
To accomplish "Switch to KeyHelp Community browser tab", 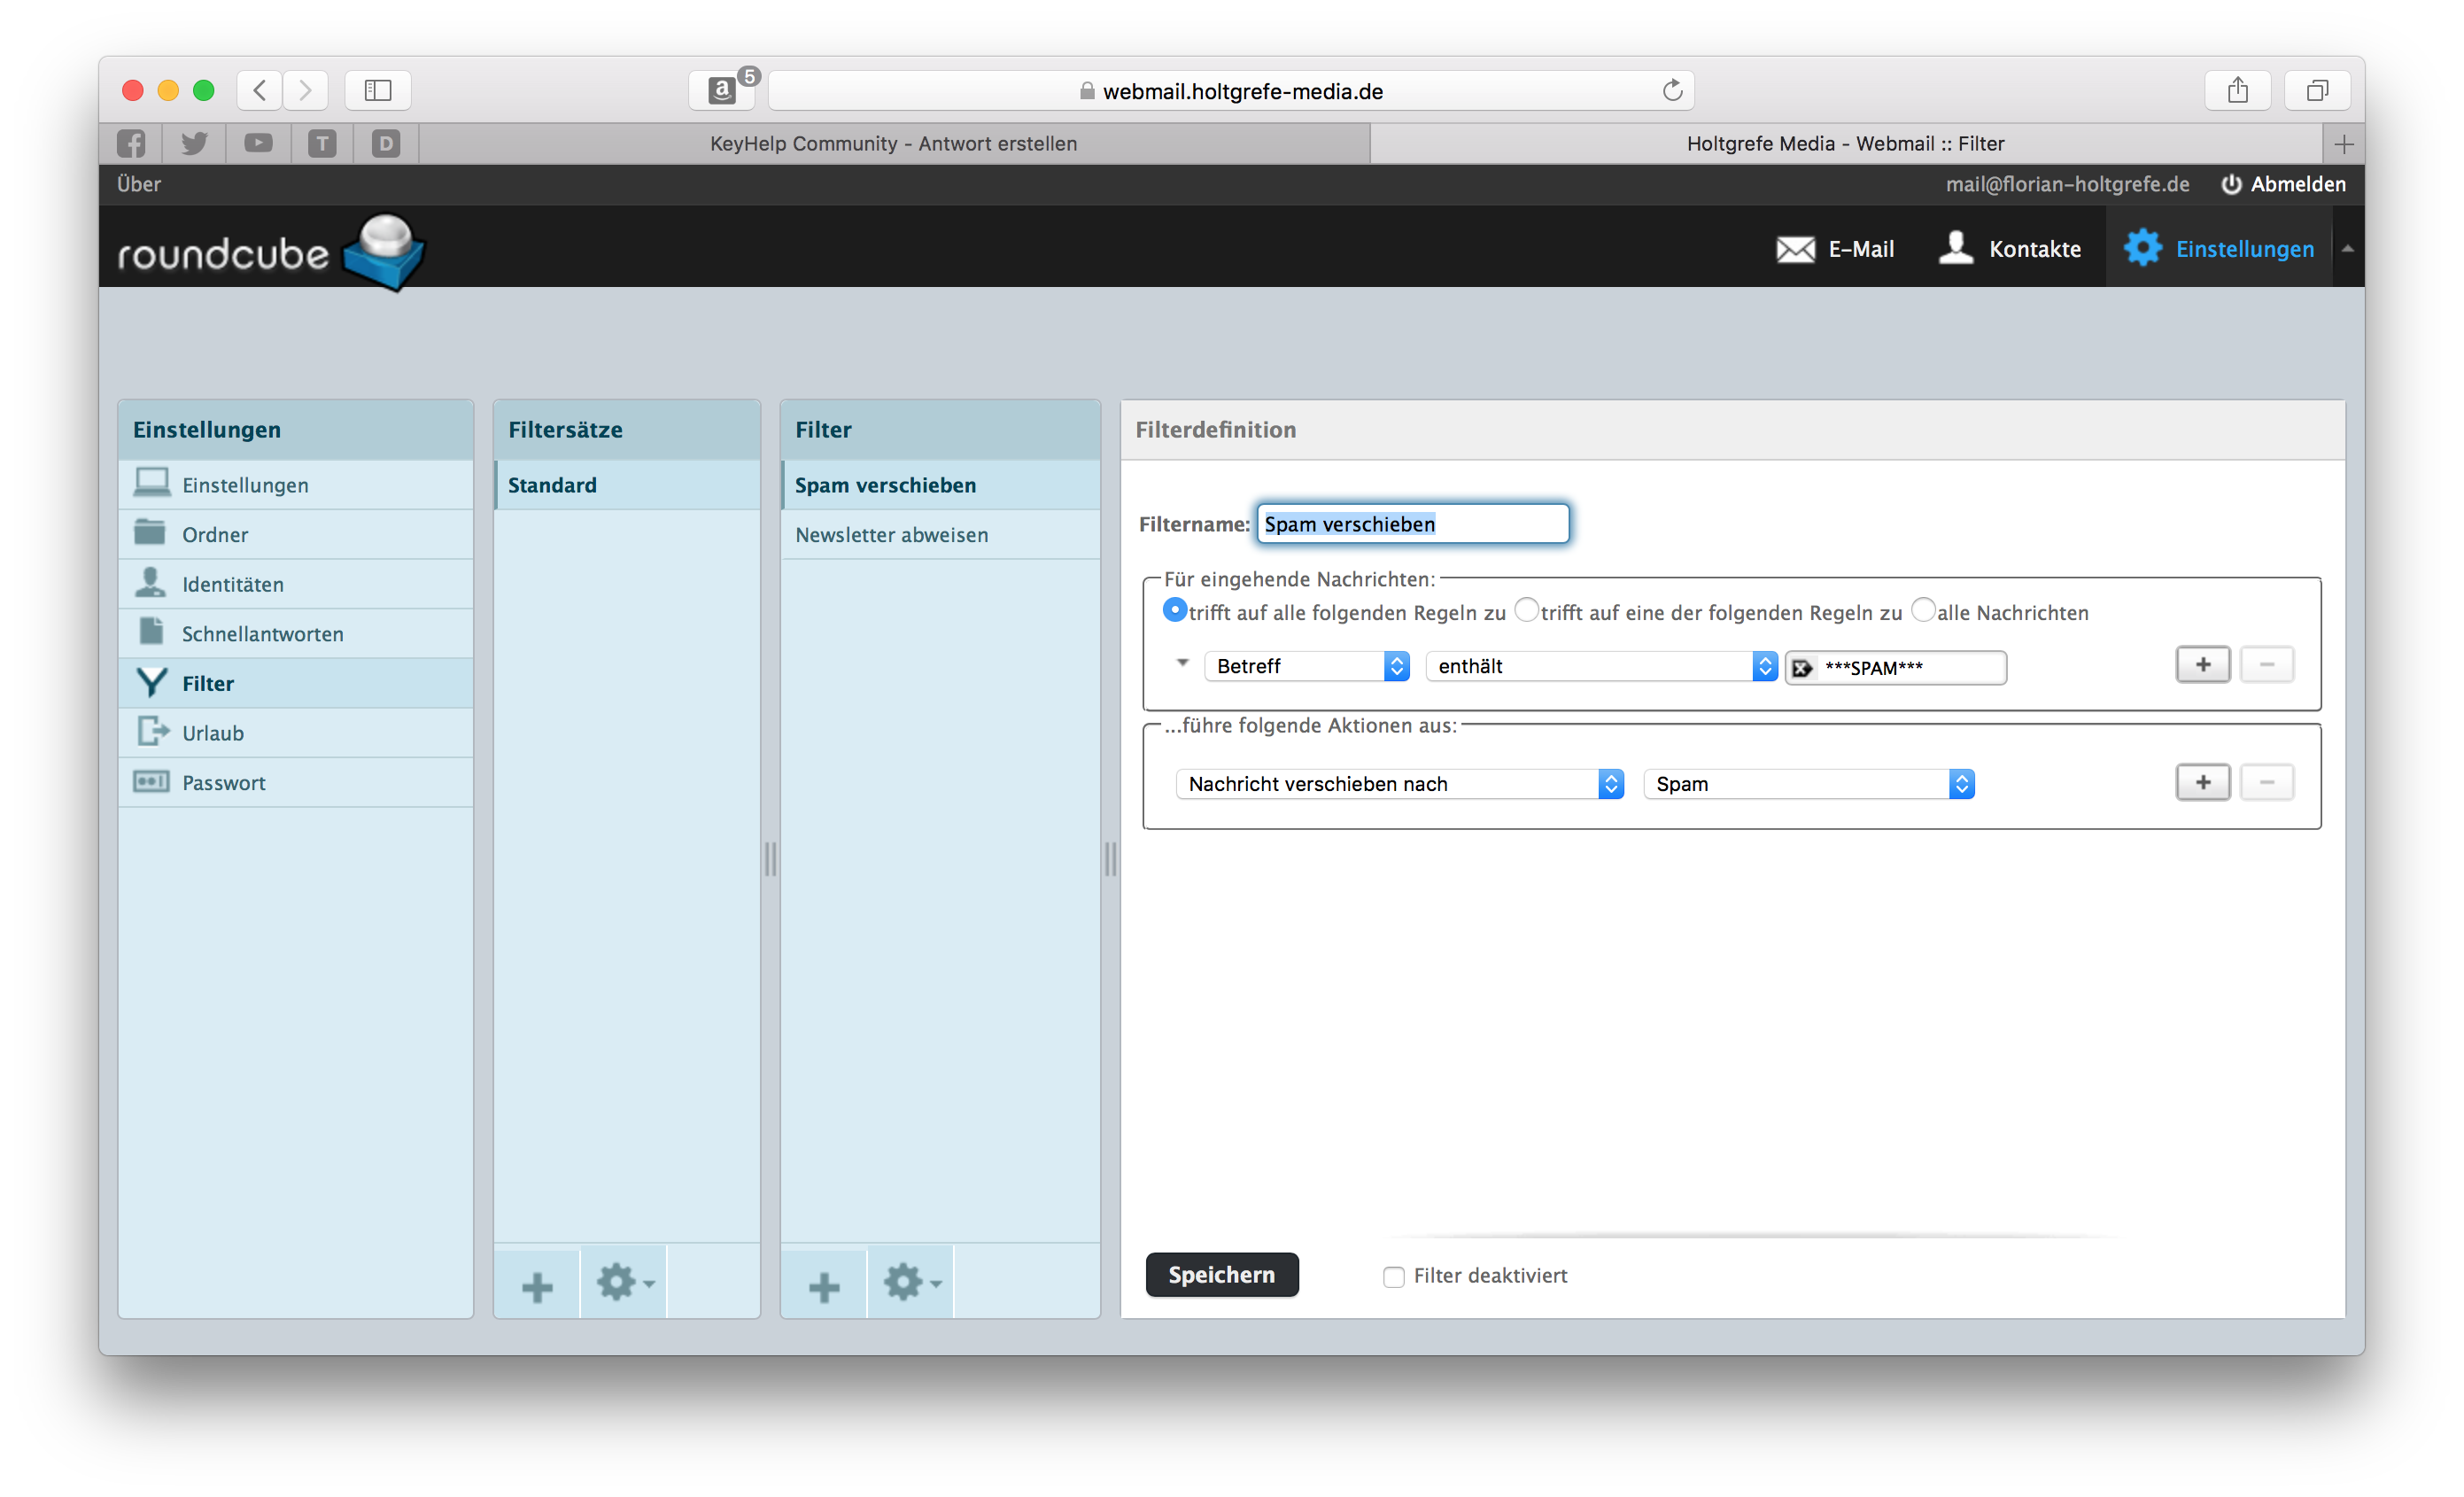I will click(893, 144).
